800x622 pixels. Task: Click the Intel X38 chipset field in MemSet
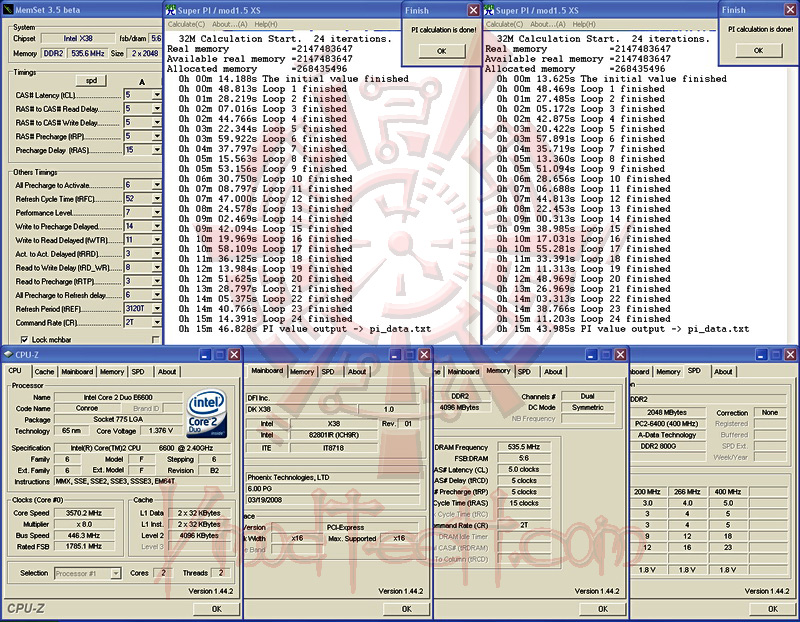pyautogui.click(x=78, y=38)
